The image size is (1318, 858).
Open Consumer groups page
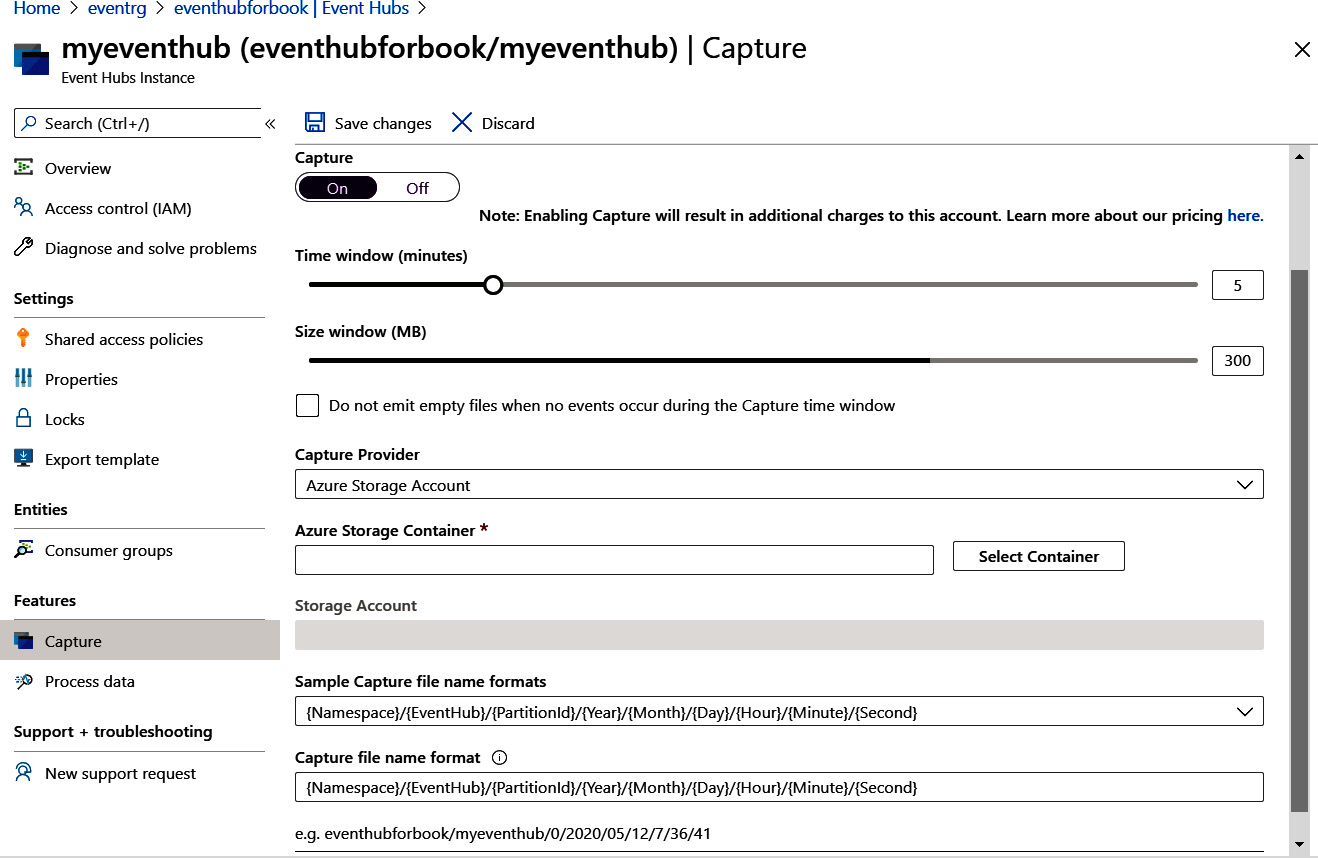click(x=109, y=550)
